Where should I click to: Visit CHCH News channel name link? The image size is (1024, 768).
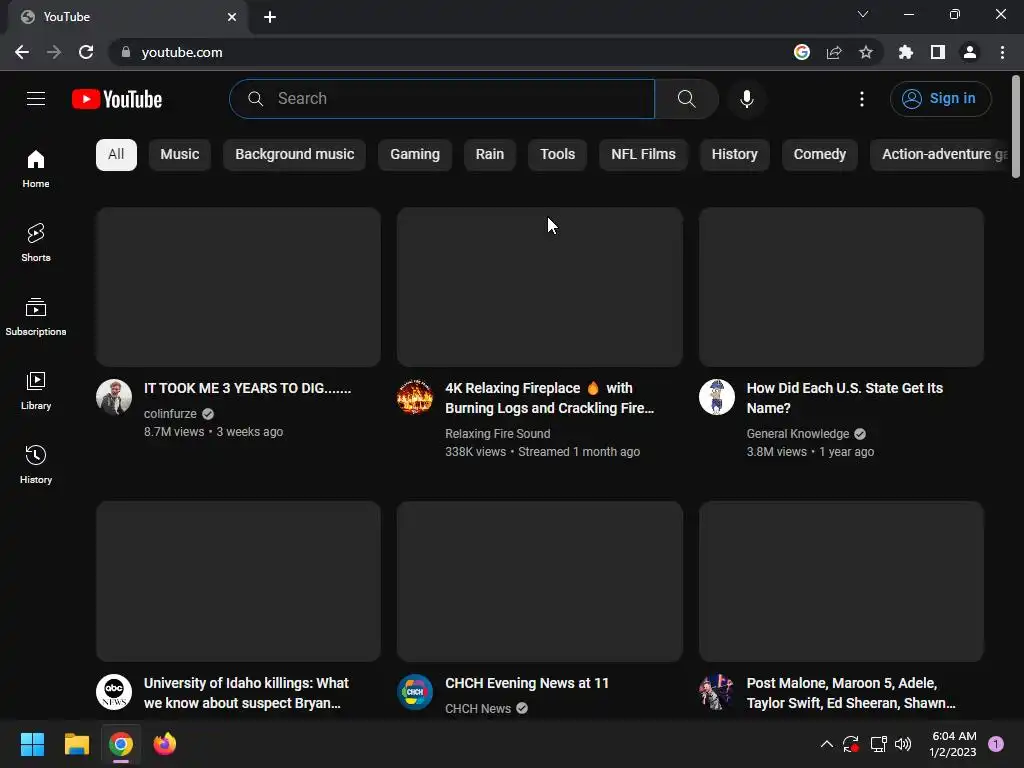tap(478, 709)
